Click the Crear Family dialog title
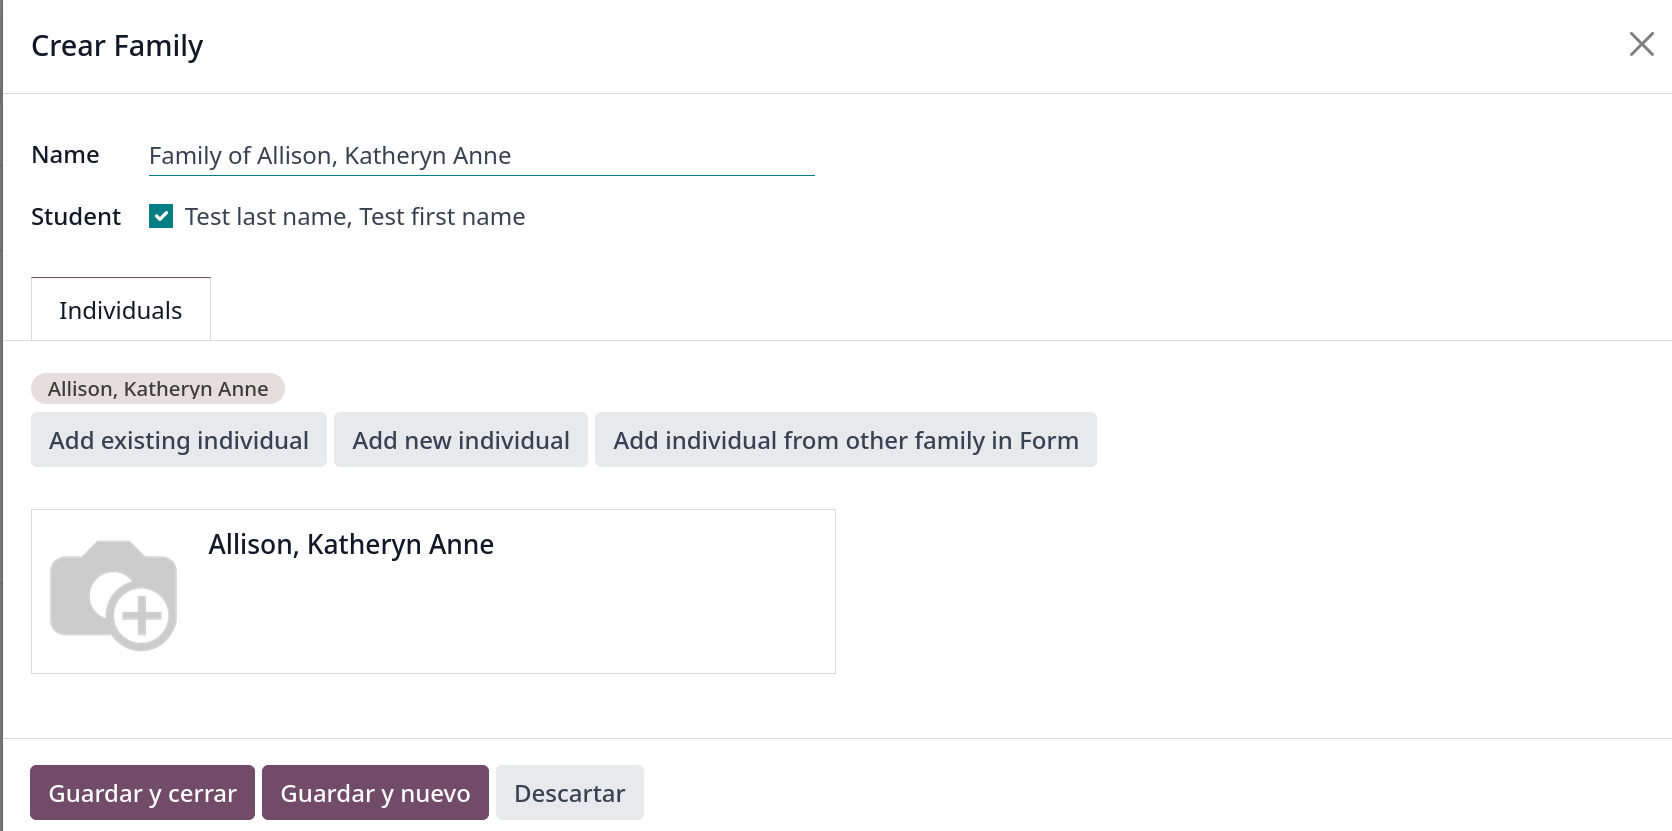This screenshot has height=831, width=1672. click(x=117, y=46)
